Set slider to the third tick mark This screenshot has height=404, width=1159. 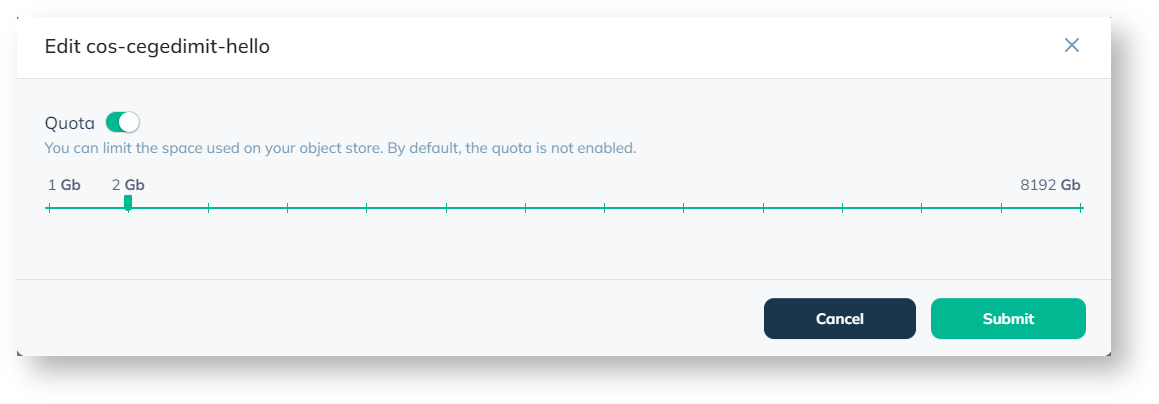(x=208, y=208)
